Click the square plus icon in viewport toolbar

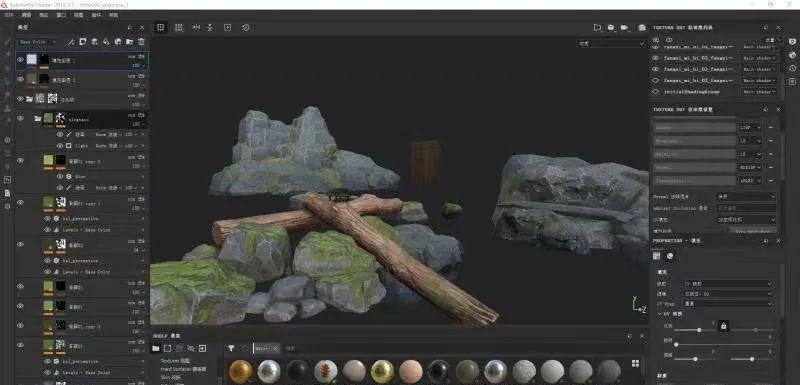(x=228, y=28)
